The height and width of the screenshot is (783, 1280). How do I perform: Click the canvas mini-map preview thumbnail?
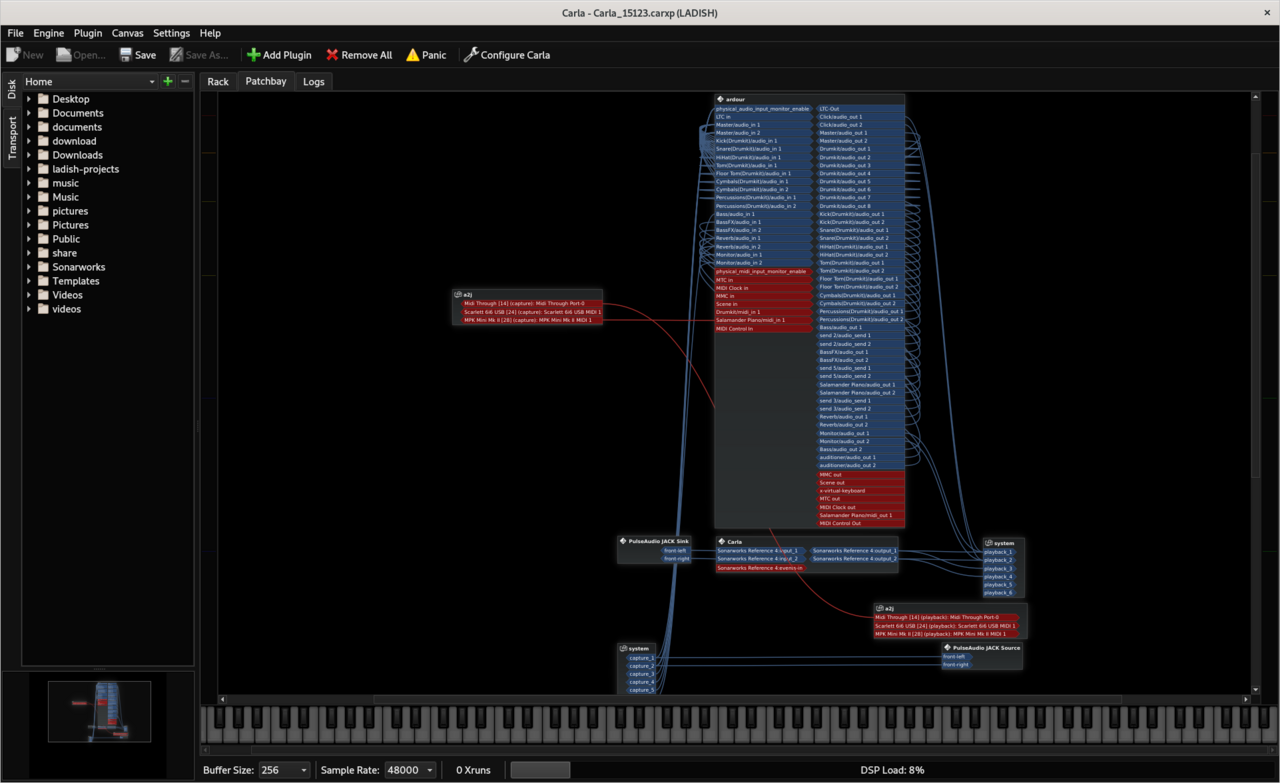tap(99, 711)
